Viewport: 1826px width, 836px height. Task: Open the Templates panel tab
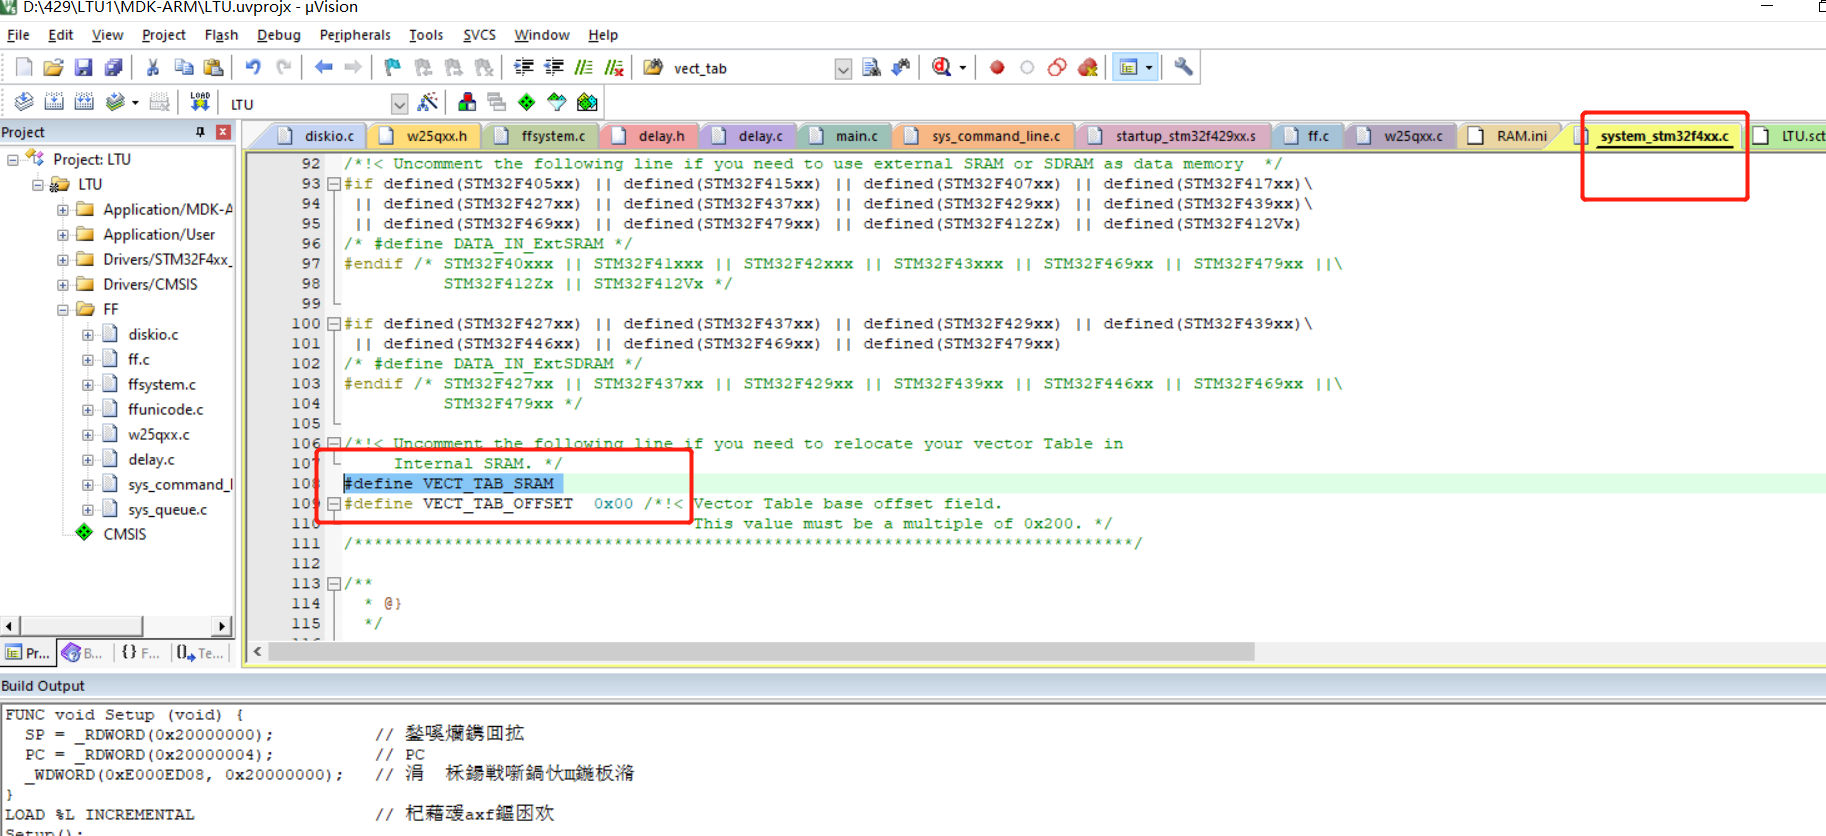click(x=200, y=653)
